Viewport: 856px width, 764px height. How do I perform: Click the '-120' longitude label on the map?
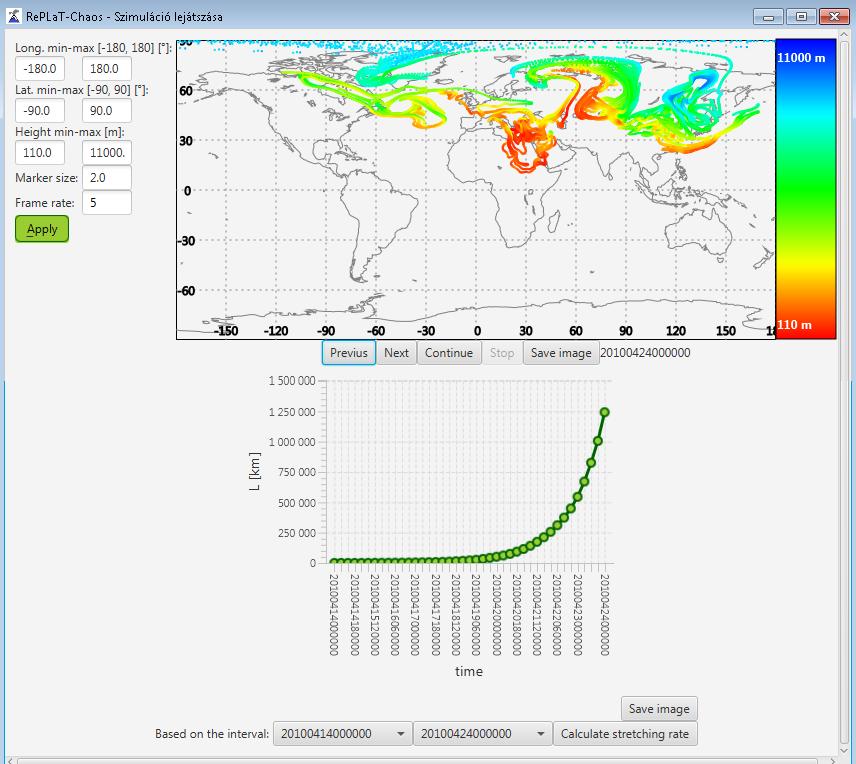tap(276, 331)
